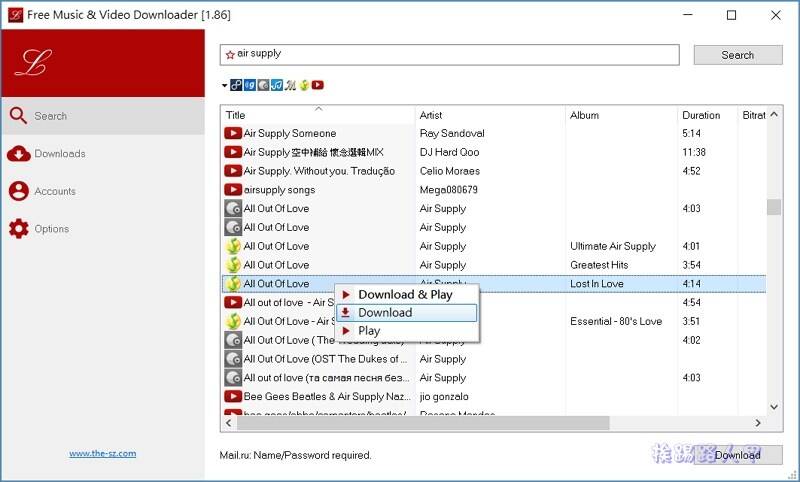Choose Play from the context menu

pos(407,331)
